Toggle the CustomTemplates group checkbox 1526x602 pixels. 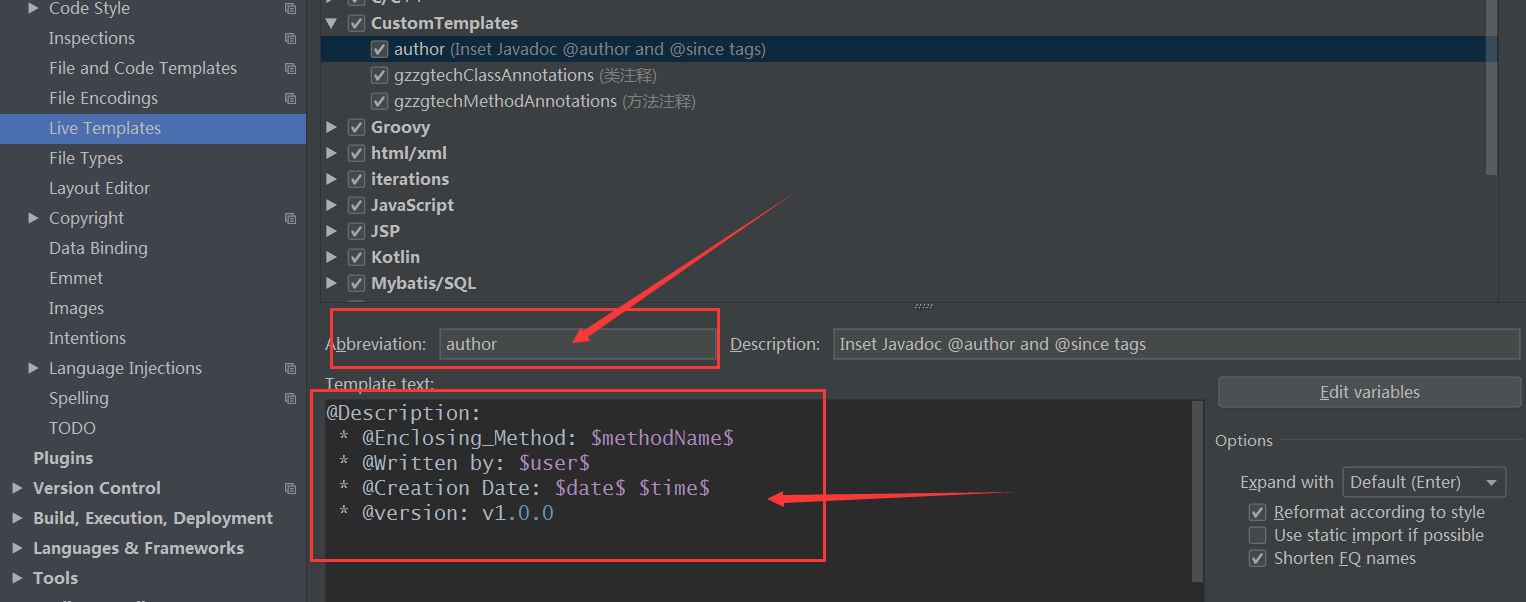coord(356,23)
